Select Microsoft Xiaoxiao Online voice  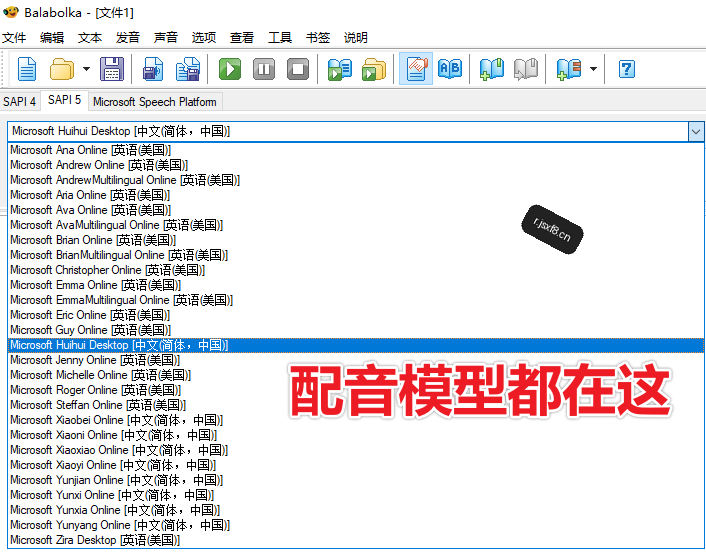click(x=356, y=450)
